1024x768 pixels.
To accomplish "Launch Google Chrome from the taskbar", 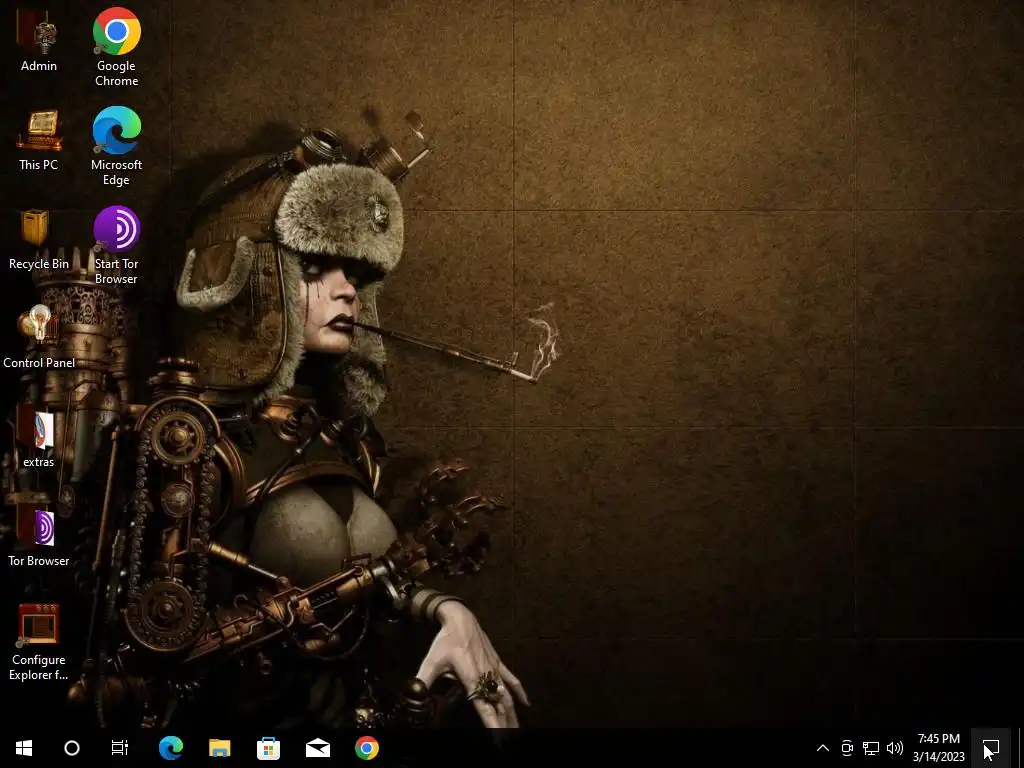I will (x=367, y=748).
